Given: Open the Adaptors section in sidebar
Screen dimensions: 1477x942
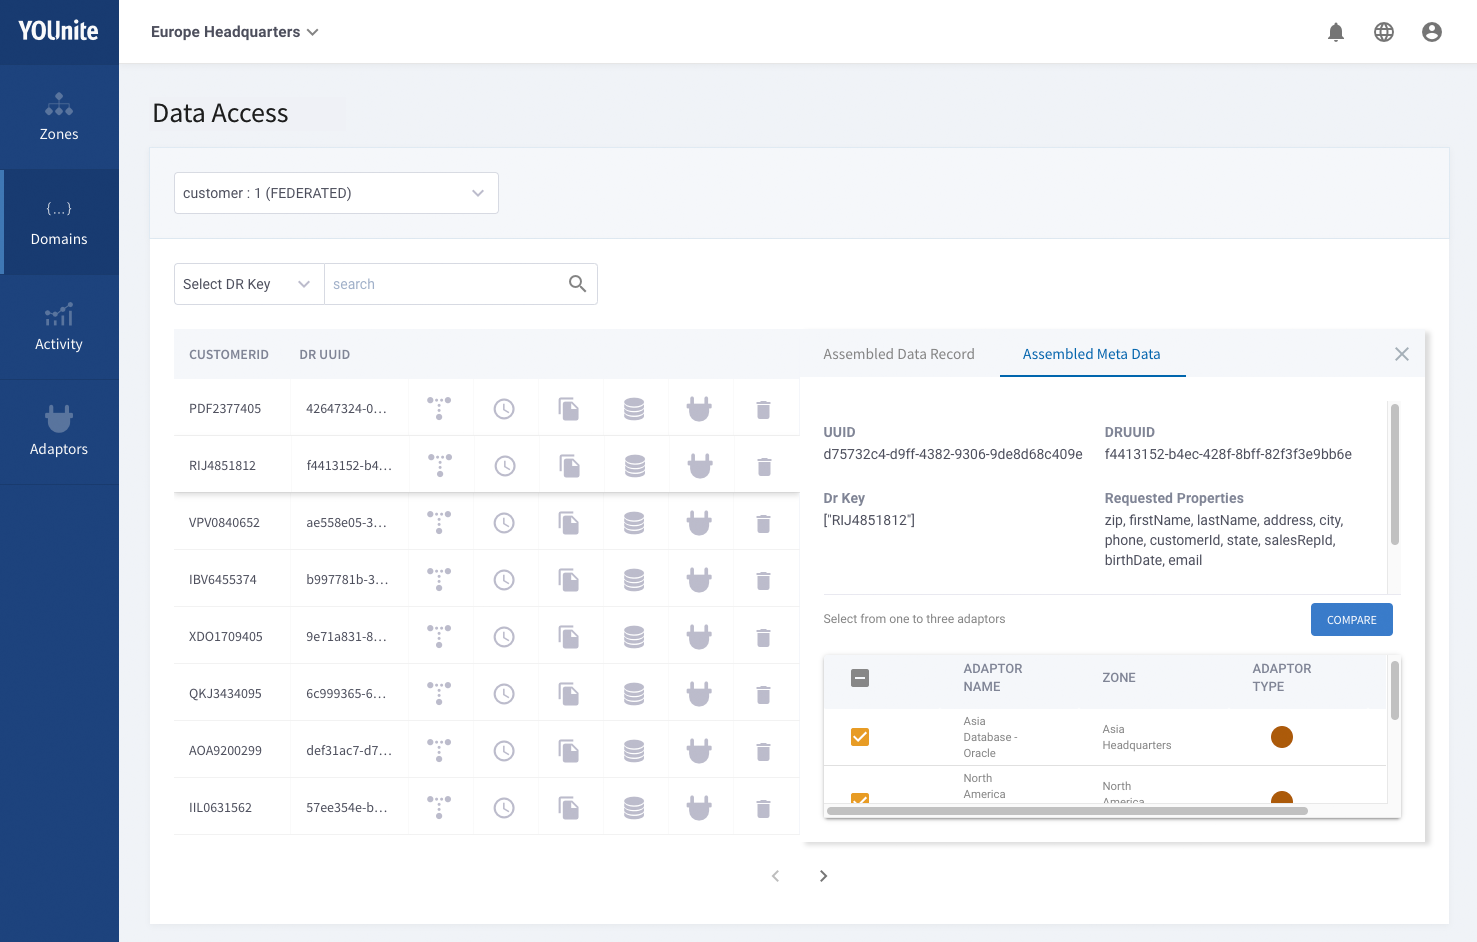Looking at the screenshot, I should click(x=59, y=432).
